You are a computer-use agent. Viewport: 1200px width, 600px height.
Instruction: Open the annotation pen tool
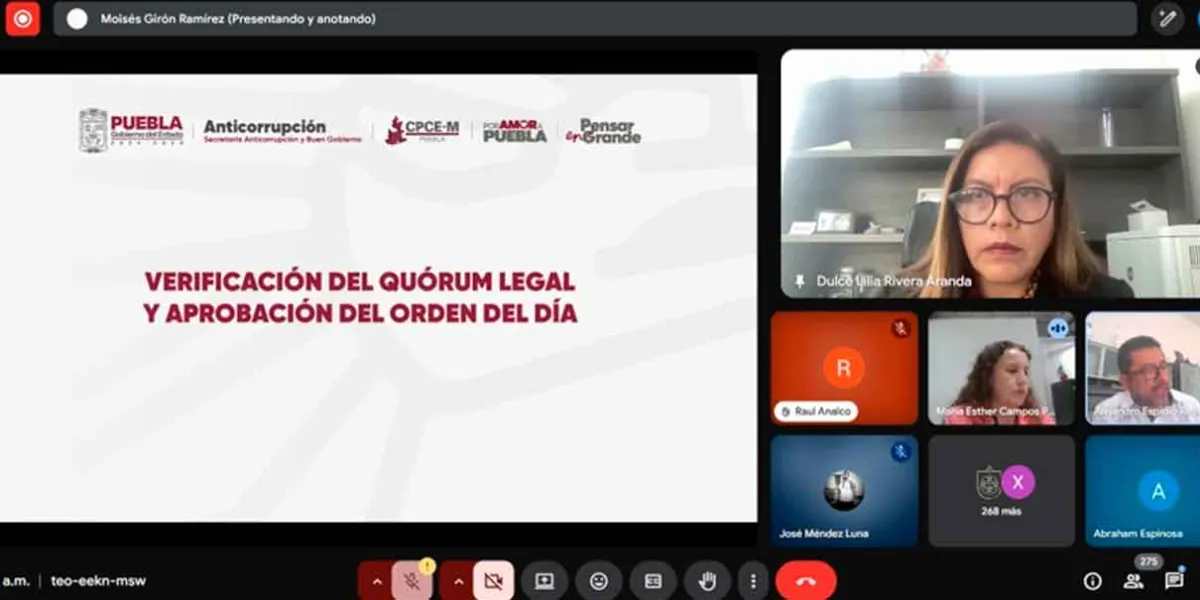point(1167,18)
